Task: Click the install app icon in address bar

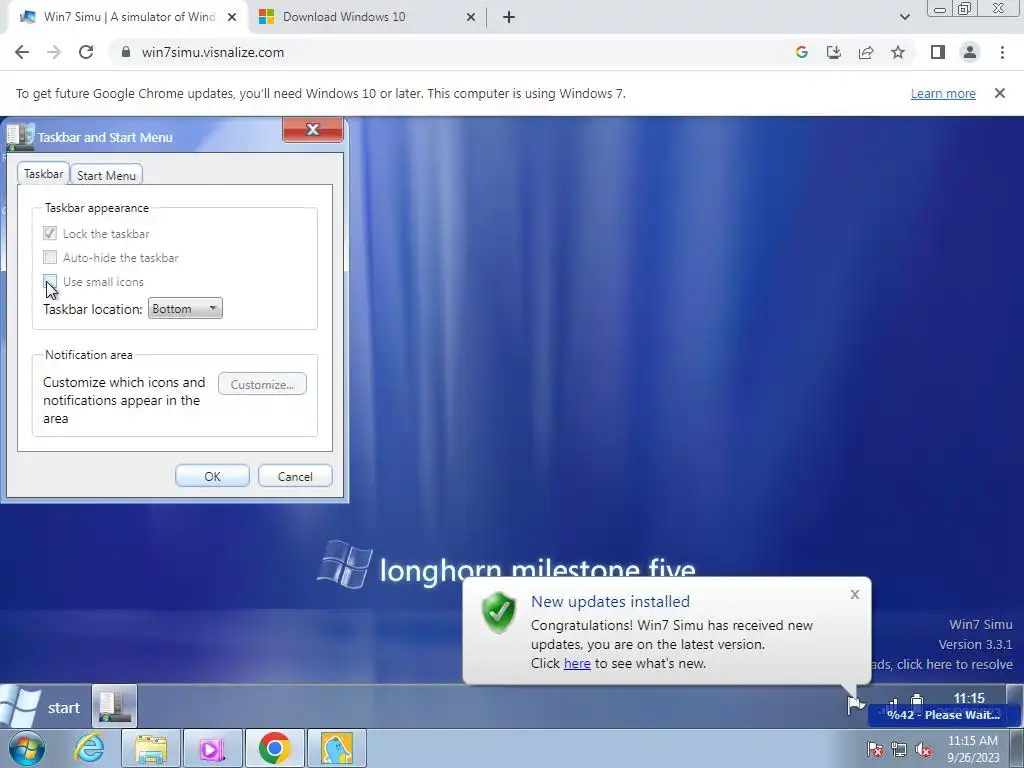Action: [833, 52]
